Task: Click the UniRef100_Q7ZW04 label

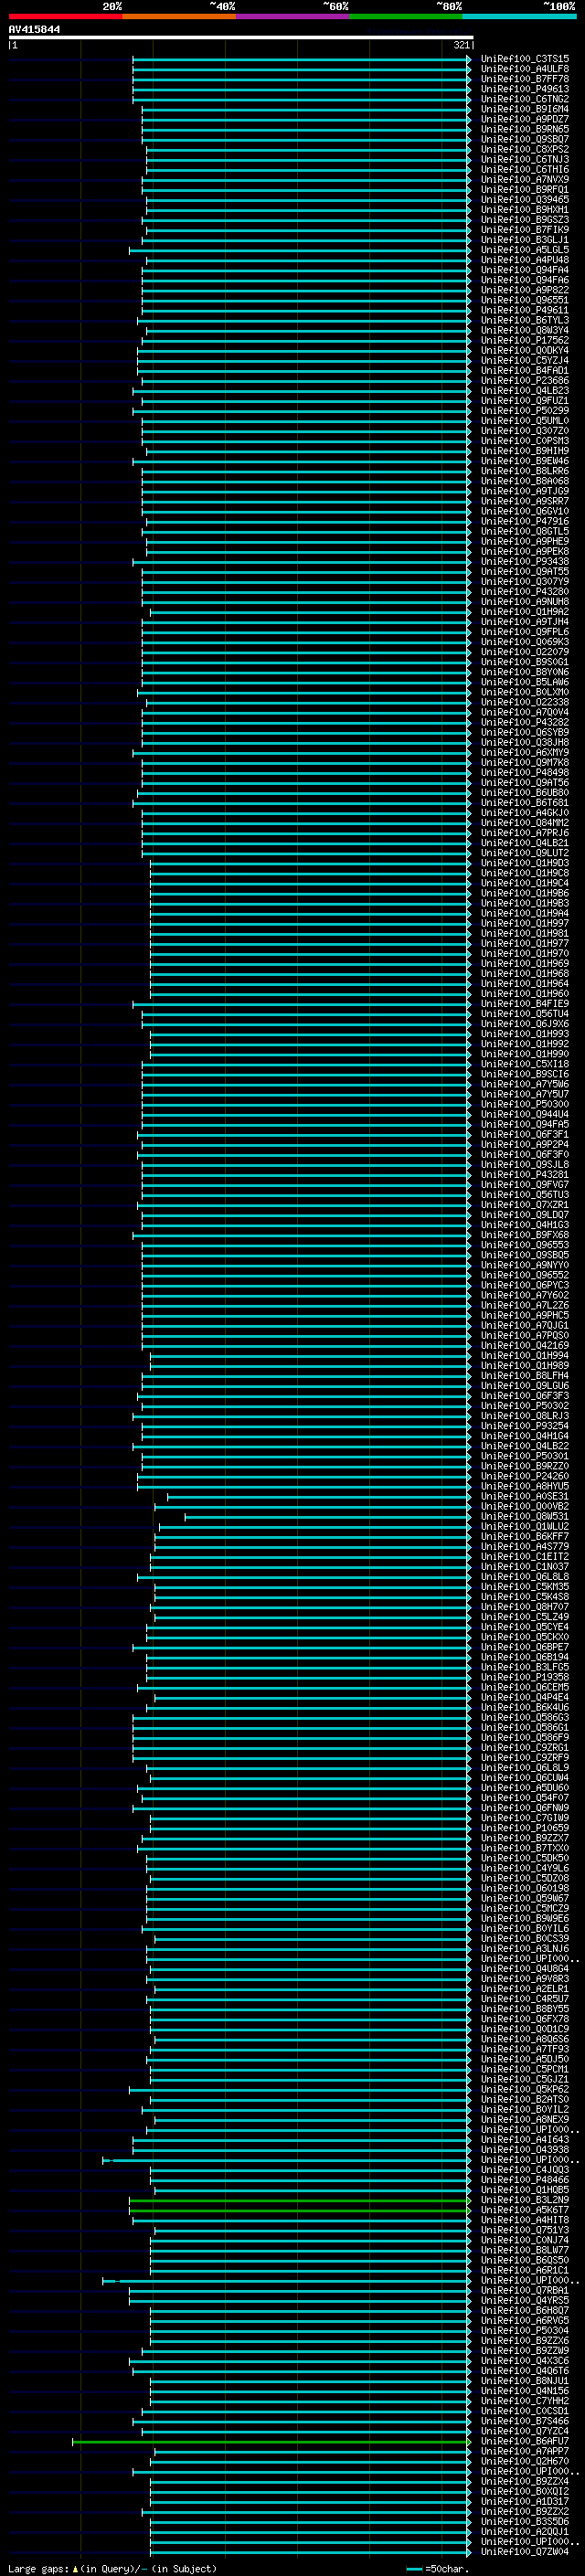Action: point(525,2551)
